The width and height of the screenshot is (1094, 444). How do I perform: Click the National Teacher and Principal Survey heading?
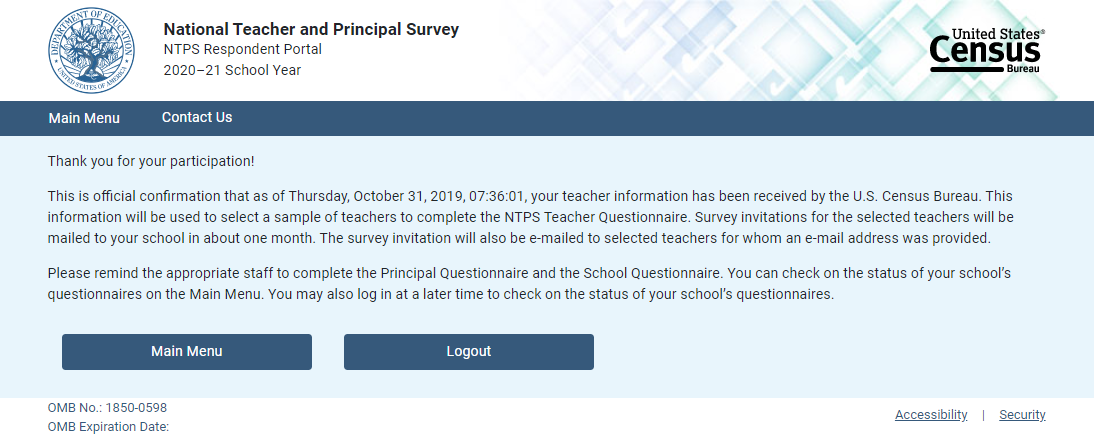coord(311,29)
